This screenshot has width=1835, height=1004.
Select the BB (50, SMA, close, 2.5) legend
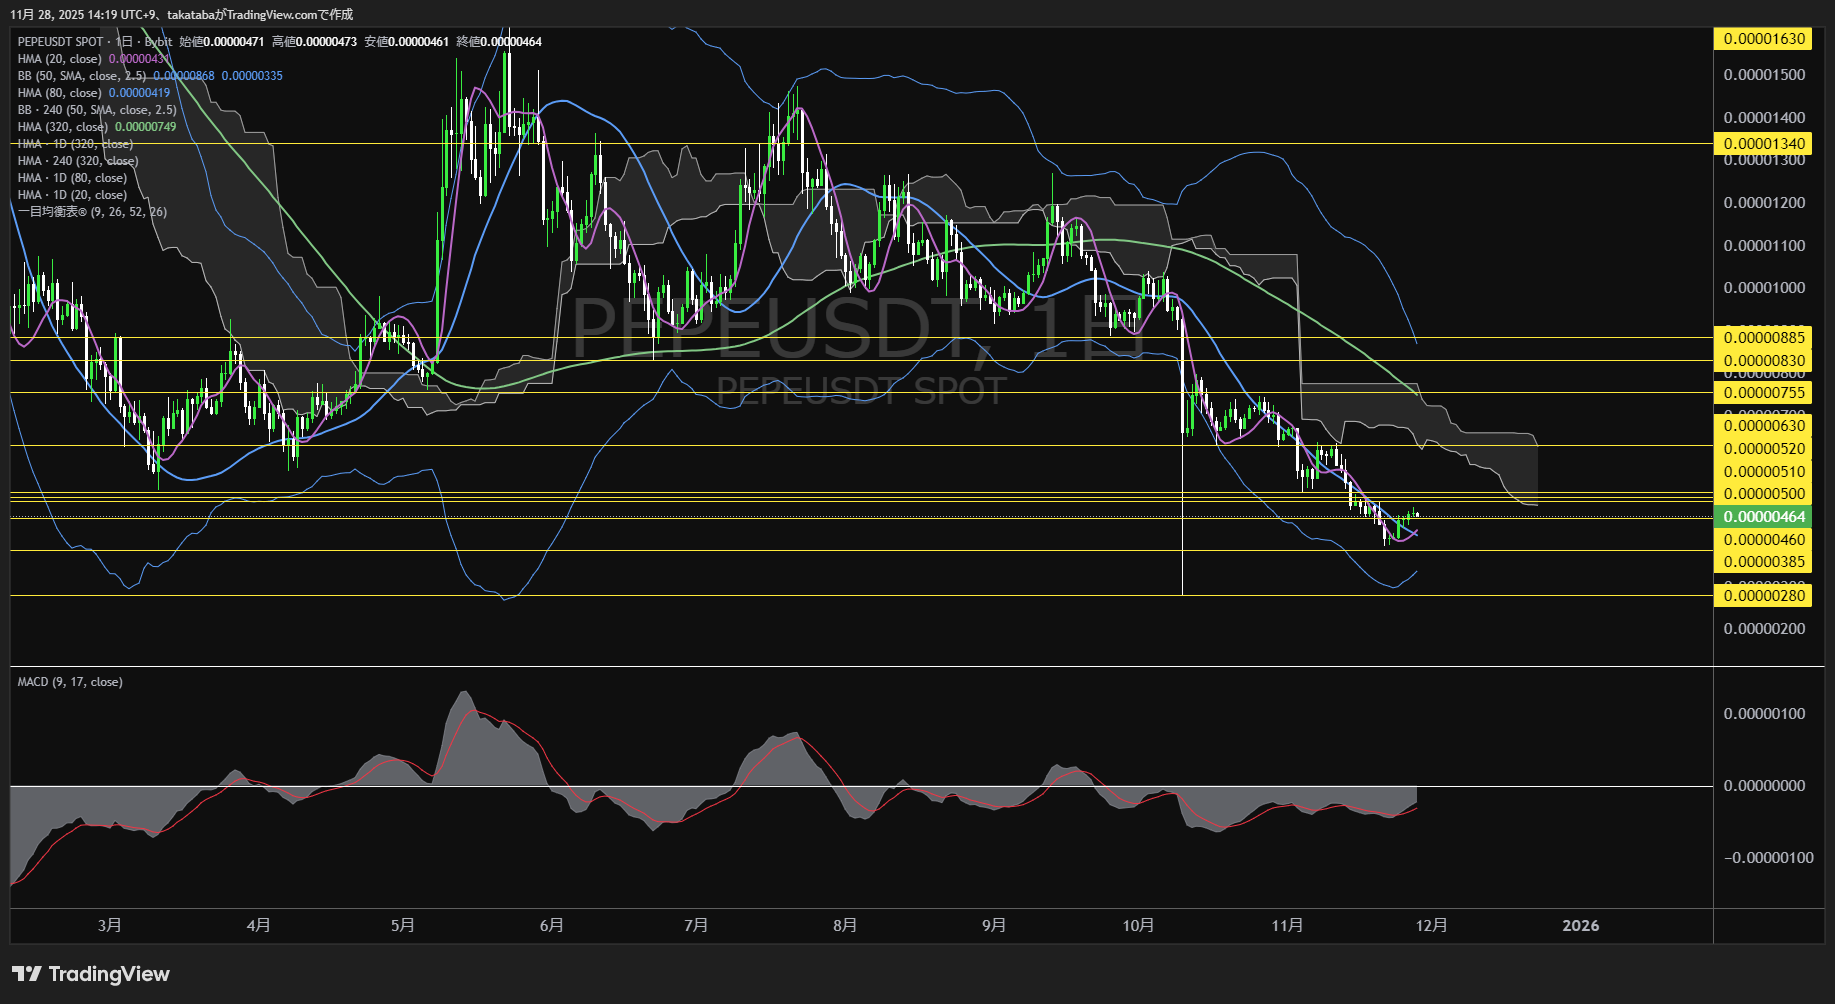pyautogui.click(x=82, y=76)
